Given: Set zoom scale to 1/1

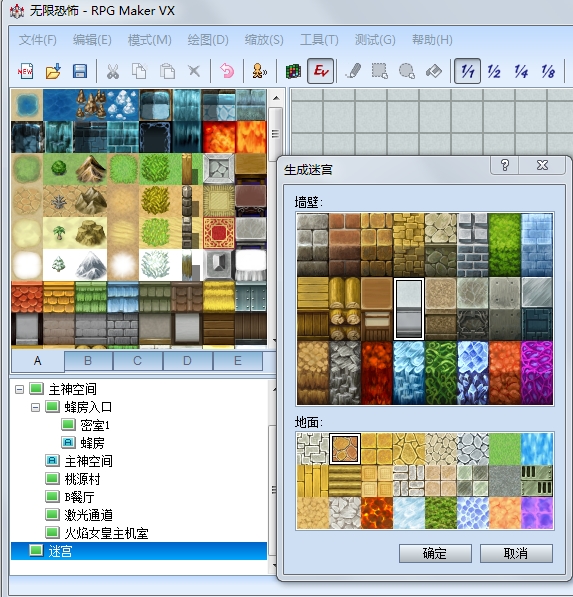Looking at the screenshot, I should [x=467, y=71].
